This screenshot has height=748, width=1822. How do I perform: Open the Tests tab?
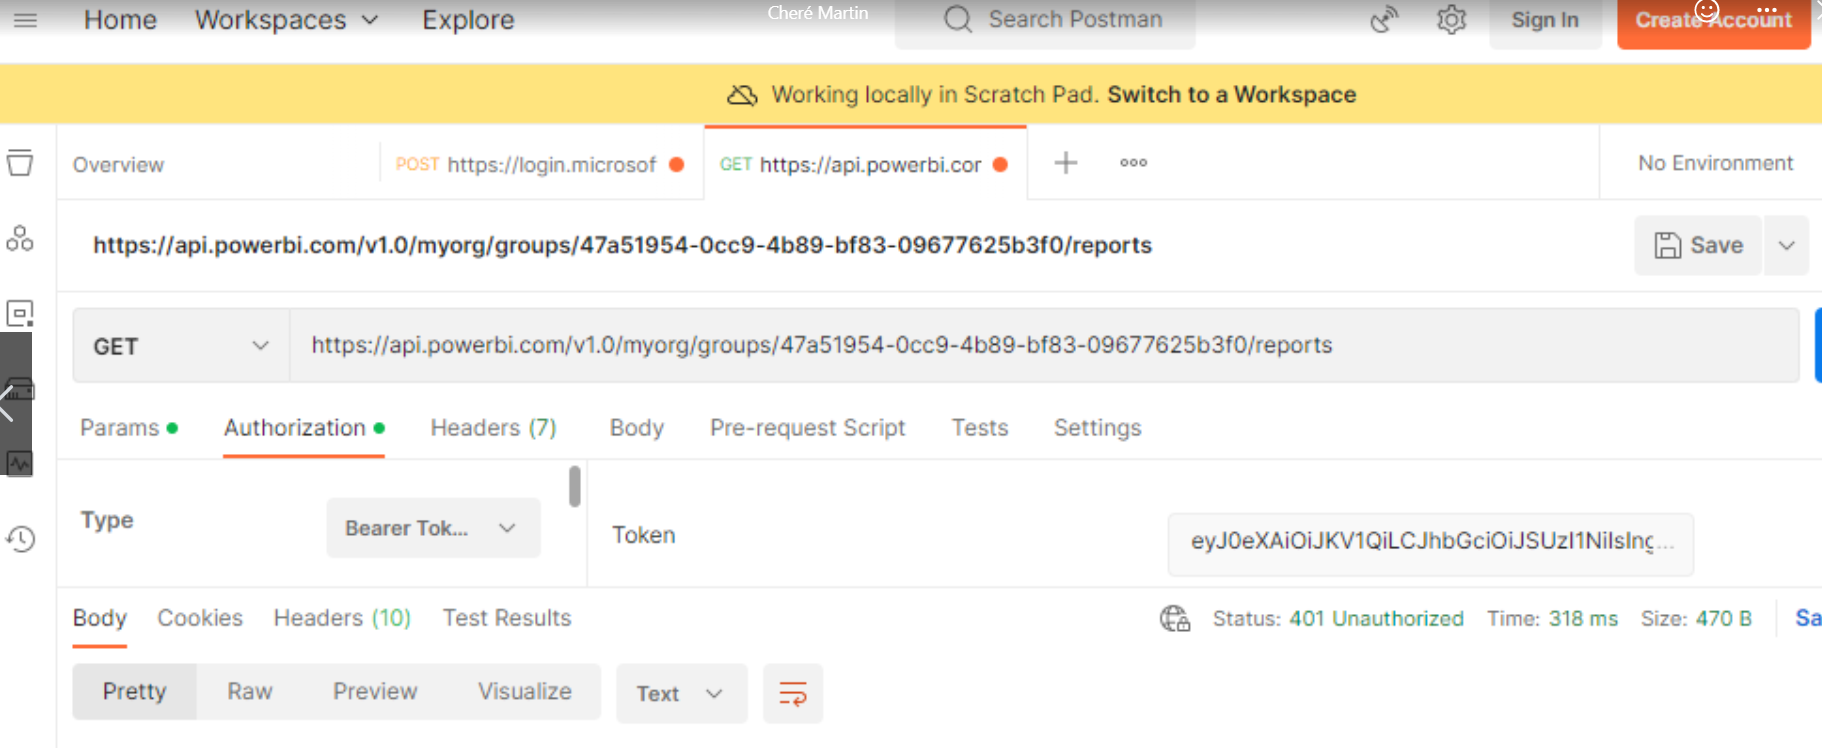point(980,428)
